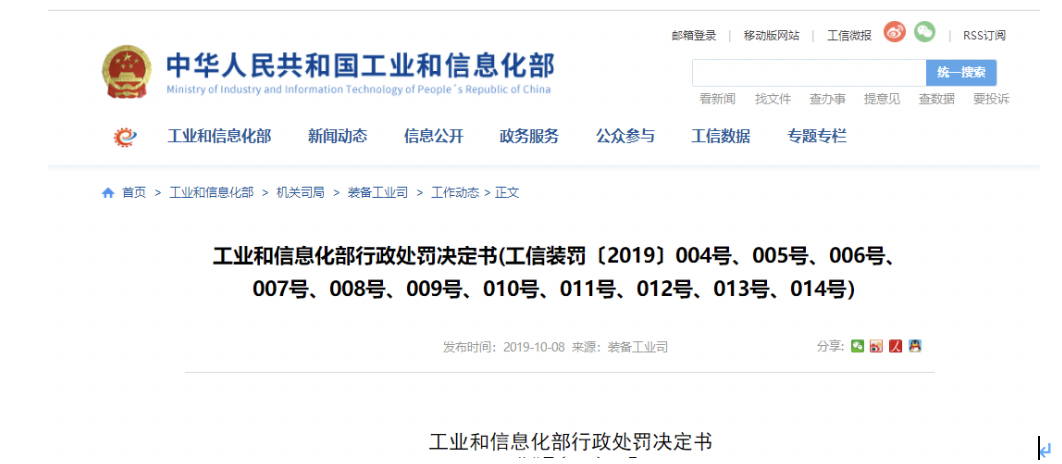Open 公众参与 navigation menu

pos(625,137)
